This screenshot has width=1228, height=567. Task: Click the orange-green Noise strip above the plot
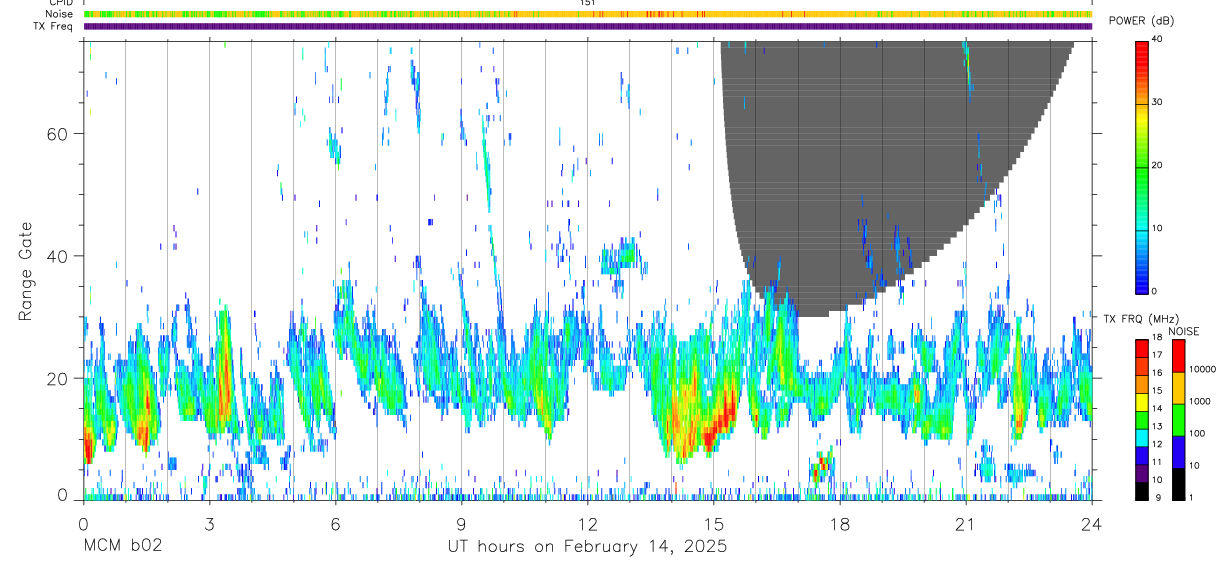588,14
